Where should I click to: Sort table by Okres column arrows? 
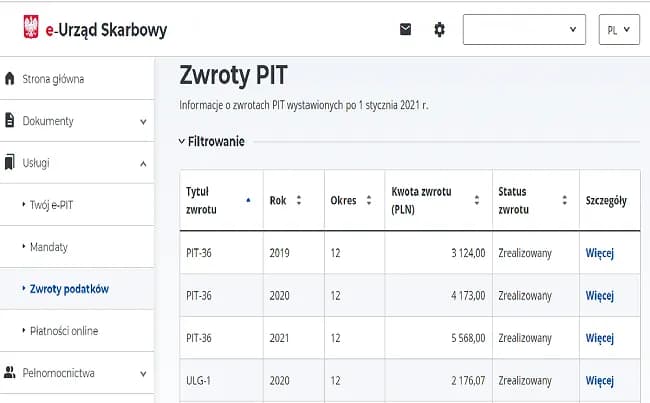pyautogui.click(x=365, y=200)
